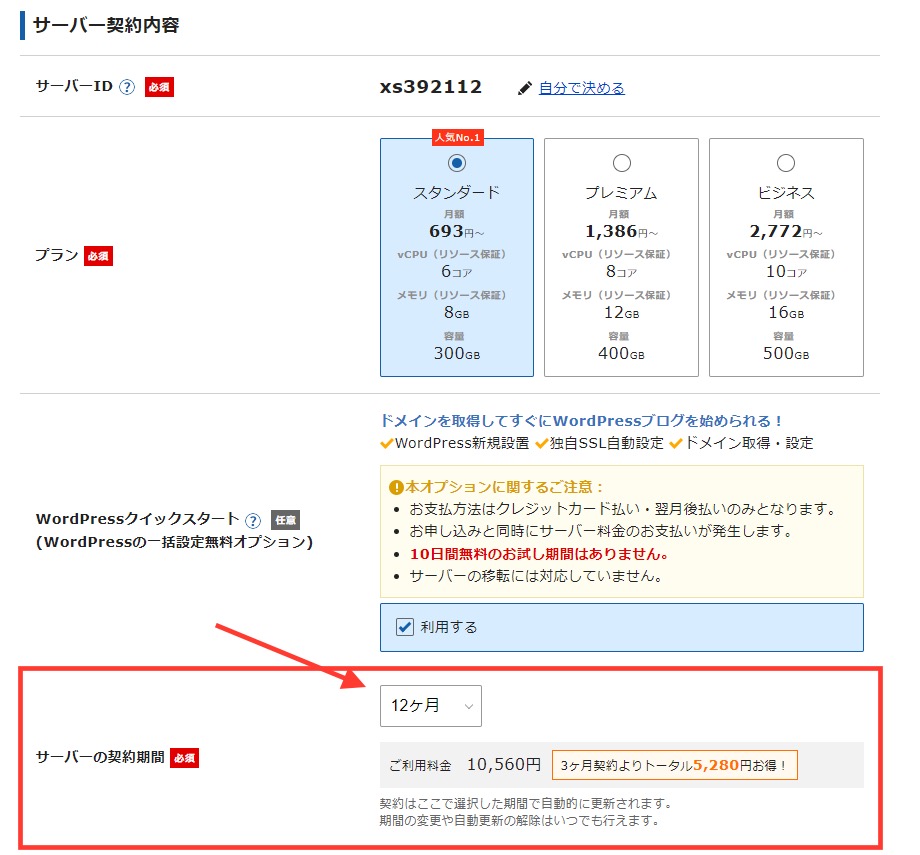Click the checkmark icon before WordPress新規設置
The image size is (920, 855).
pyautogui.click(x=387, y=443)
